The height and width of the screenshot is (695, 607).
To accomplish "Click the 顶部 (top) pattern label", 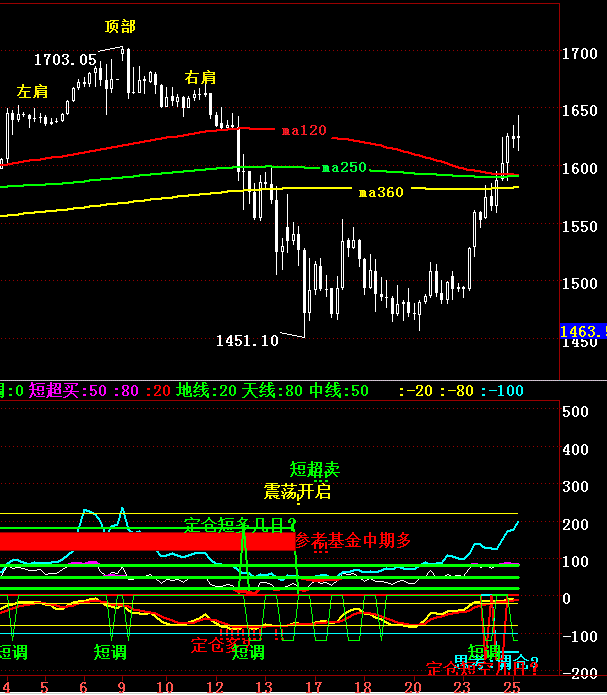I will point(123,25).
